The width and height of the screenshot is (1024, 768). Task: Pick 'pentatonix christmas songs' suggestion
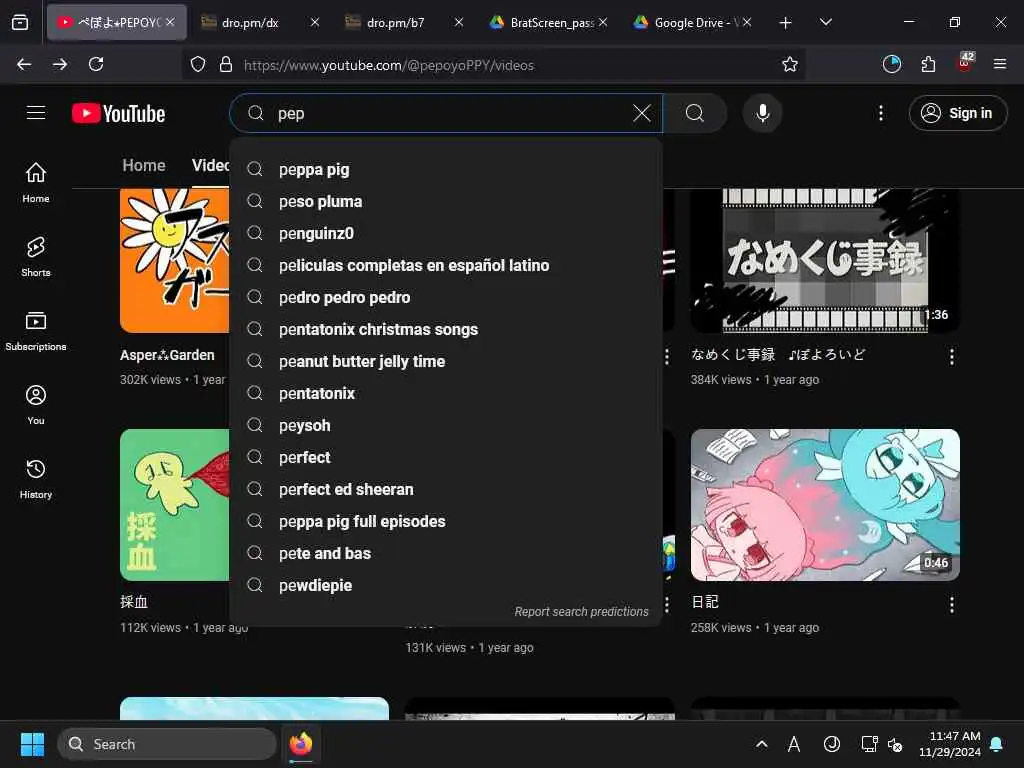(446, 330)
